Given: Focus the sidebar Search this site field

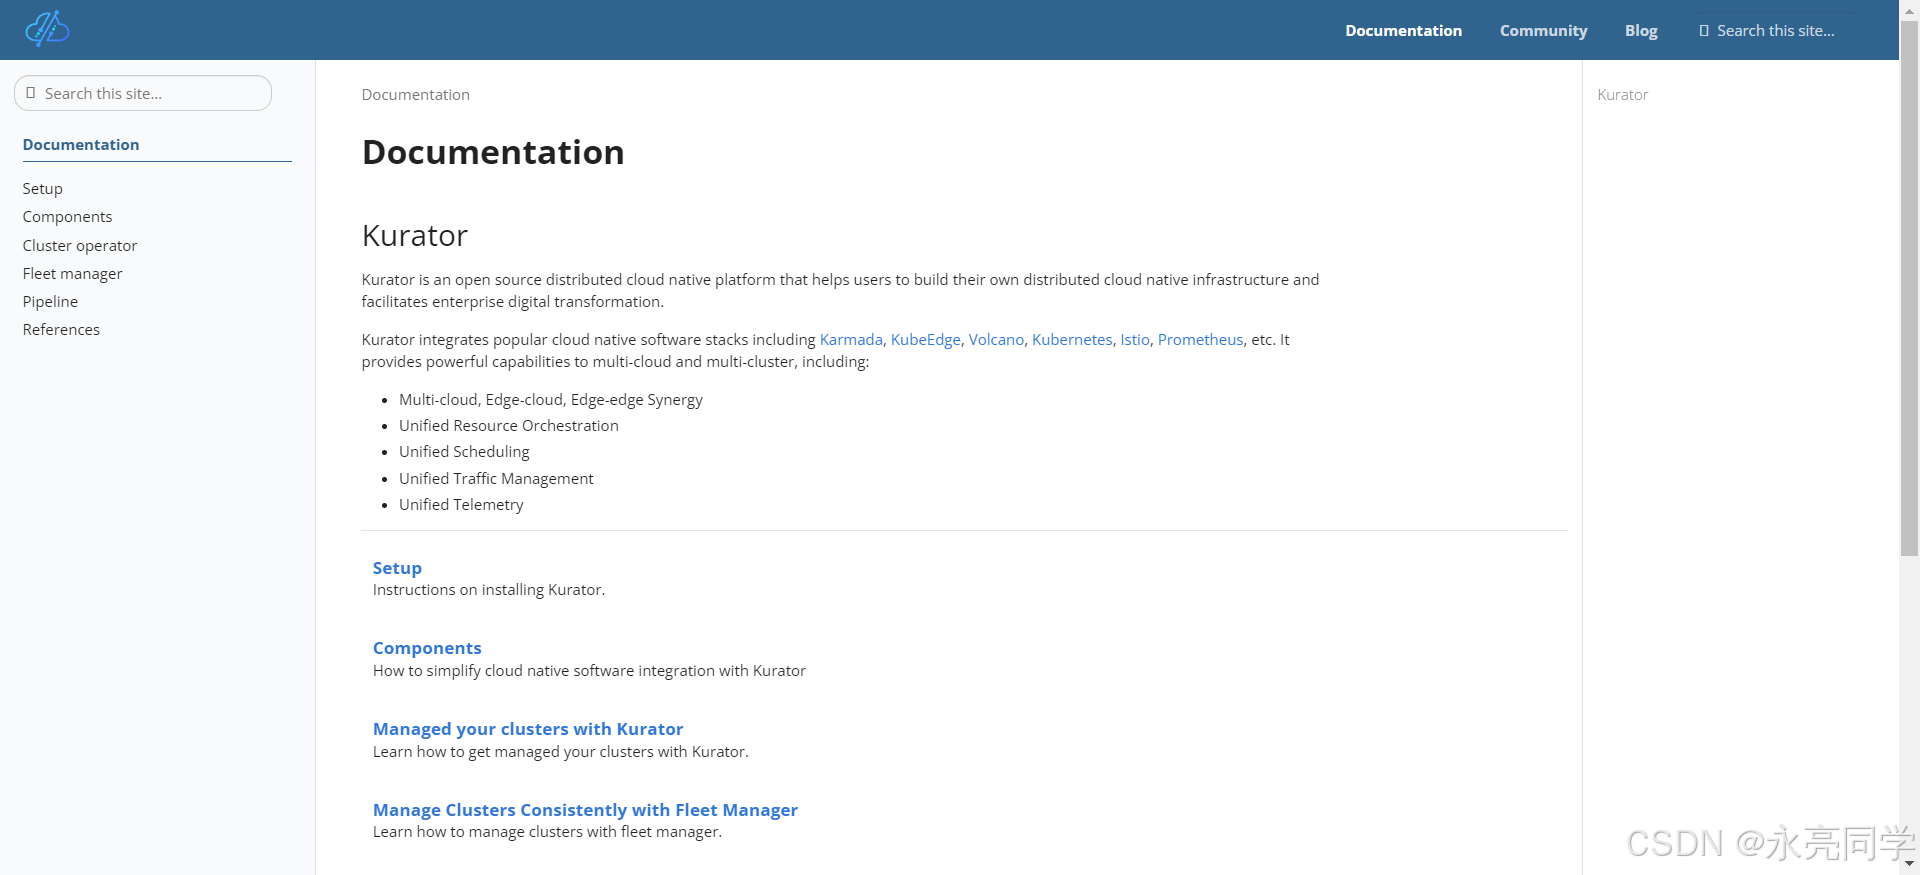Looking at the screenshot, I should 143,93.
